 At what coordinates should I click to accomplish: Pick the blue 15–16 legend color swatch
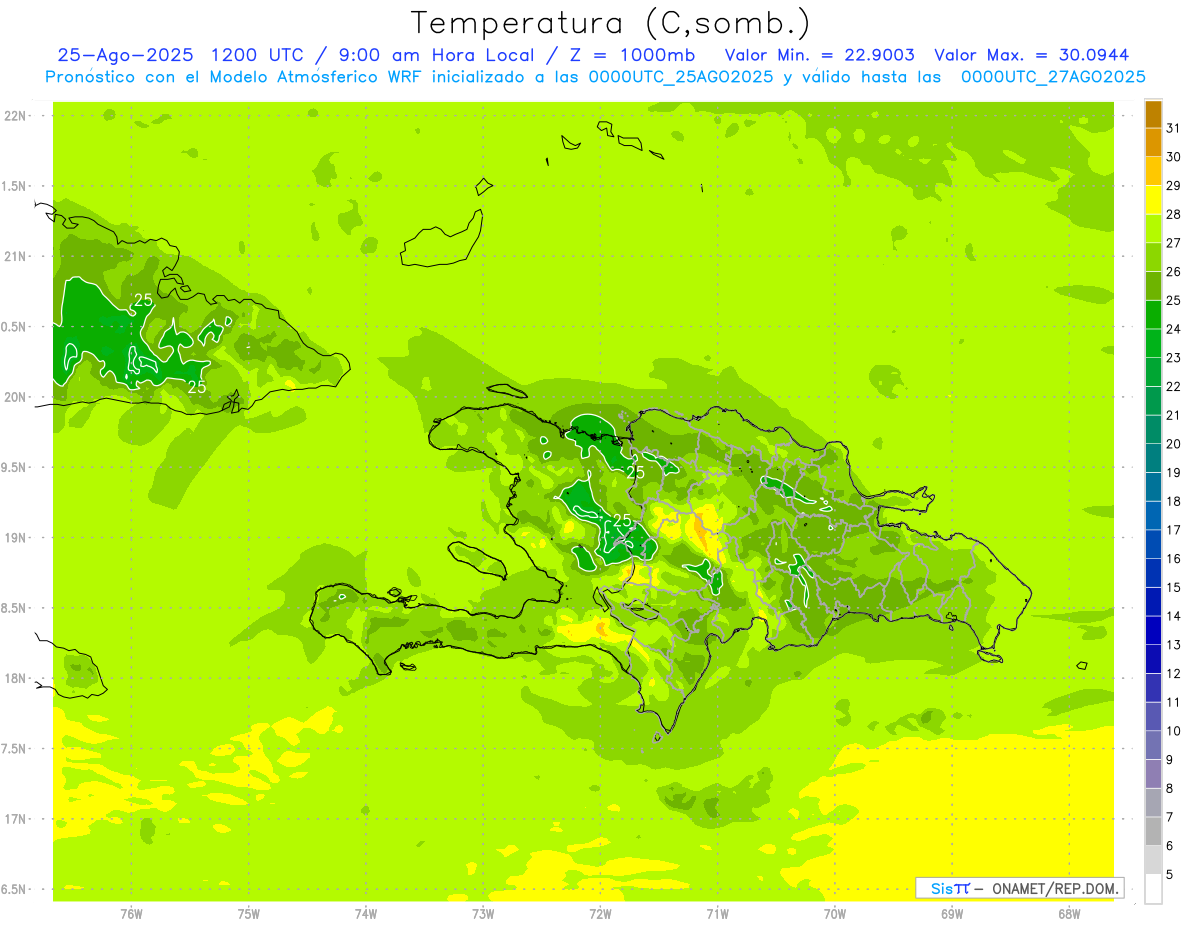pos(1153,573)
